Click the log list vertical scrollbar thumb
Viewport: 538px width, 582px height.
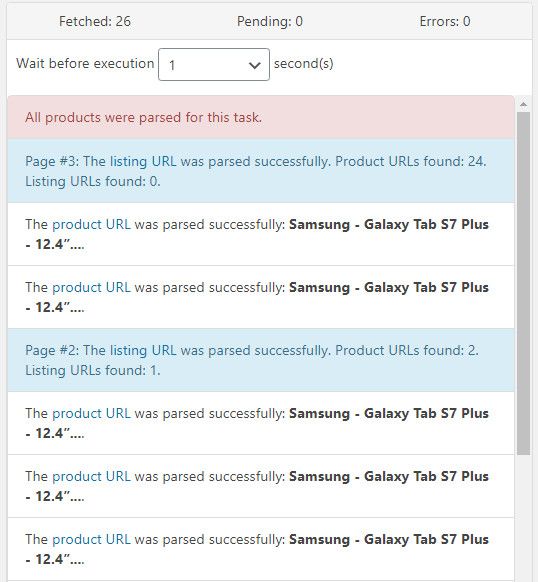(x=524, y=283)
